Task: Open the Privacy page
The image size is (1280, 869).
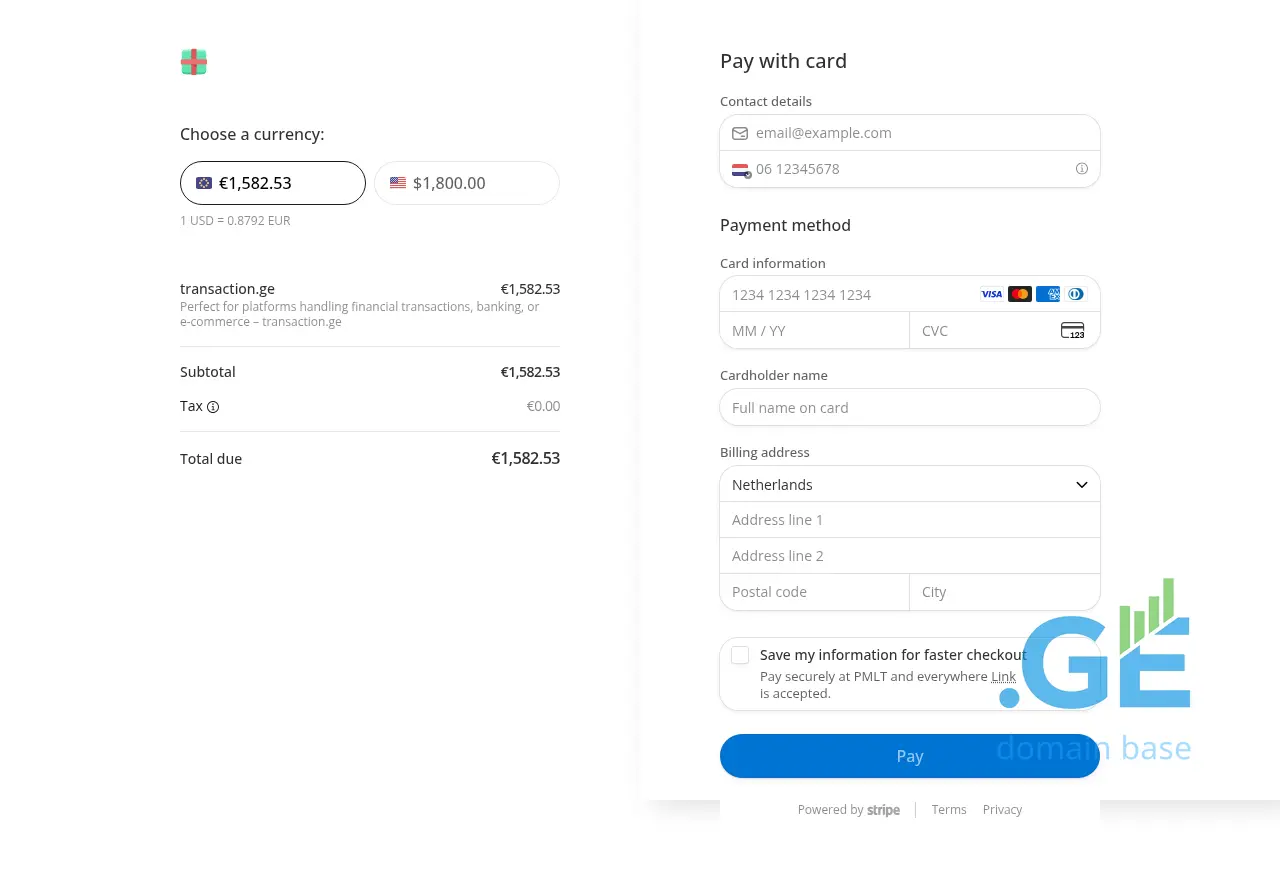Action: coord(1002,810)
